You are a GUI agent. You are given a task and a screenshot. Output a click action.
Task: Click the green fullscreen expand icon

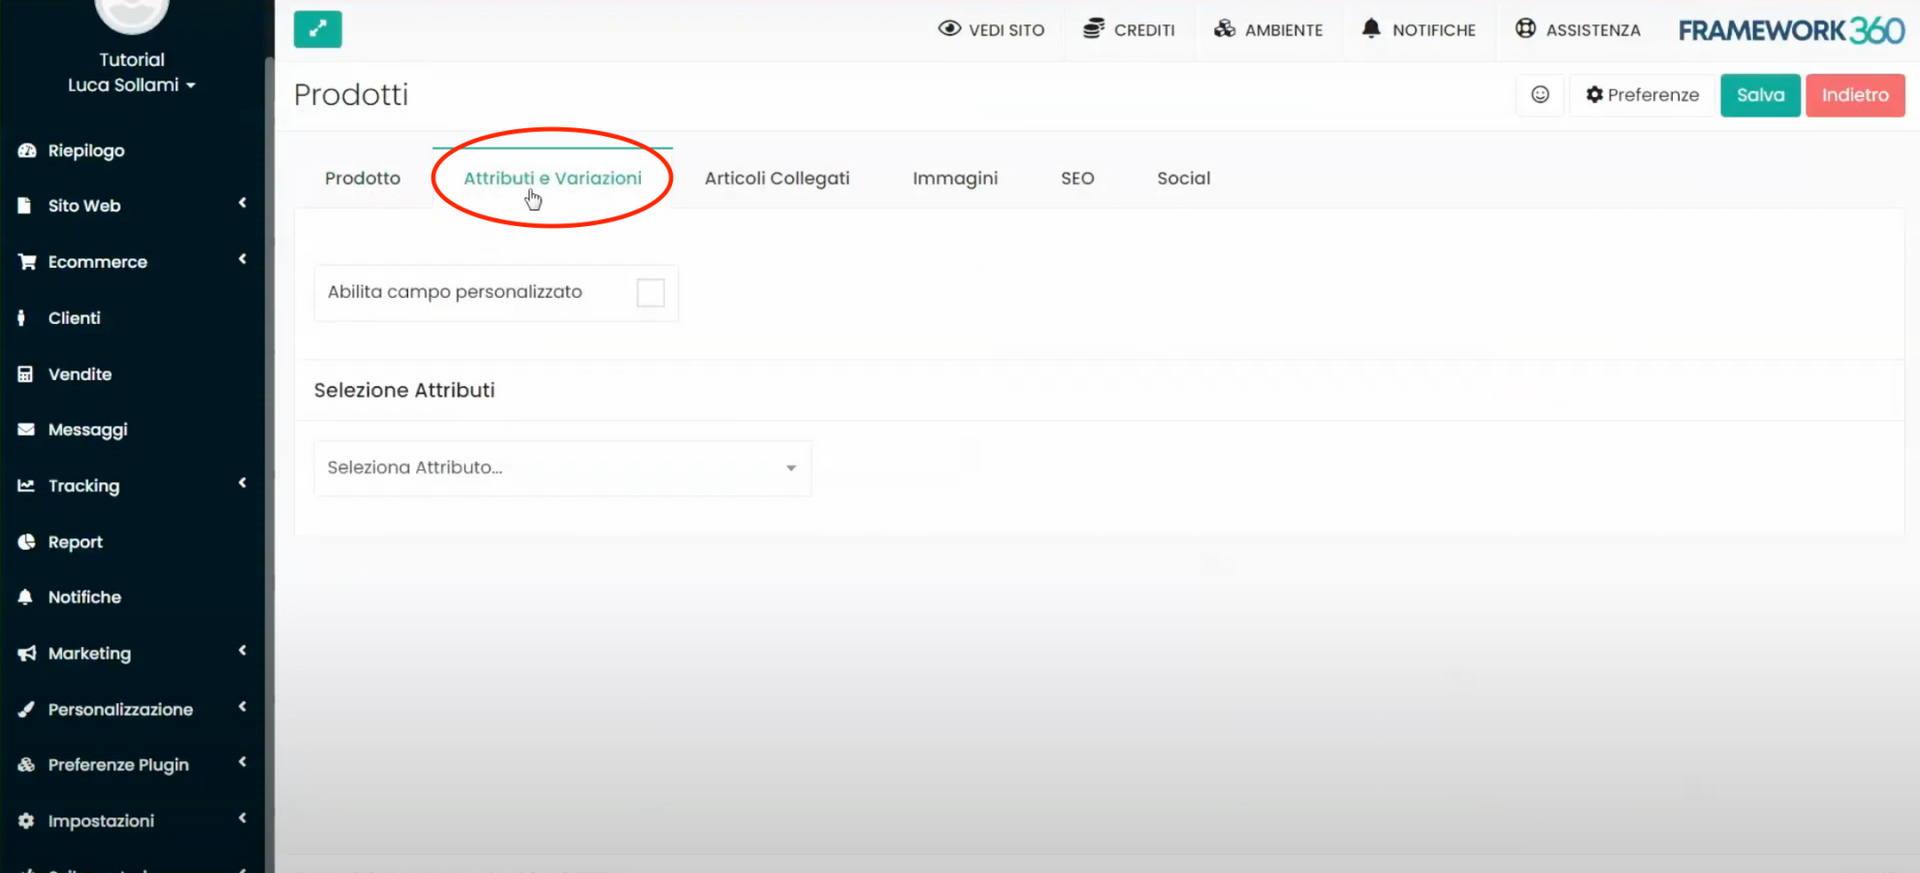point(317,30)
